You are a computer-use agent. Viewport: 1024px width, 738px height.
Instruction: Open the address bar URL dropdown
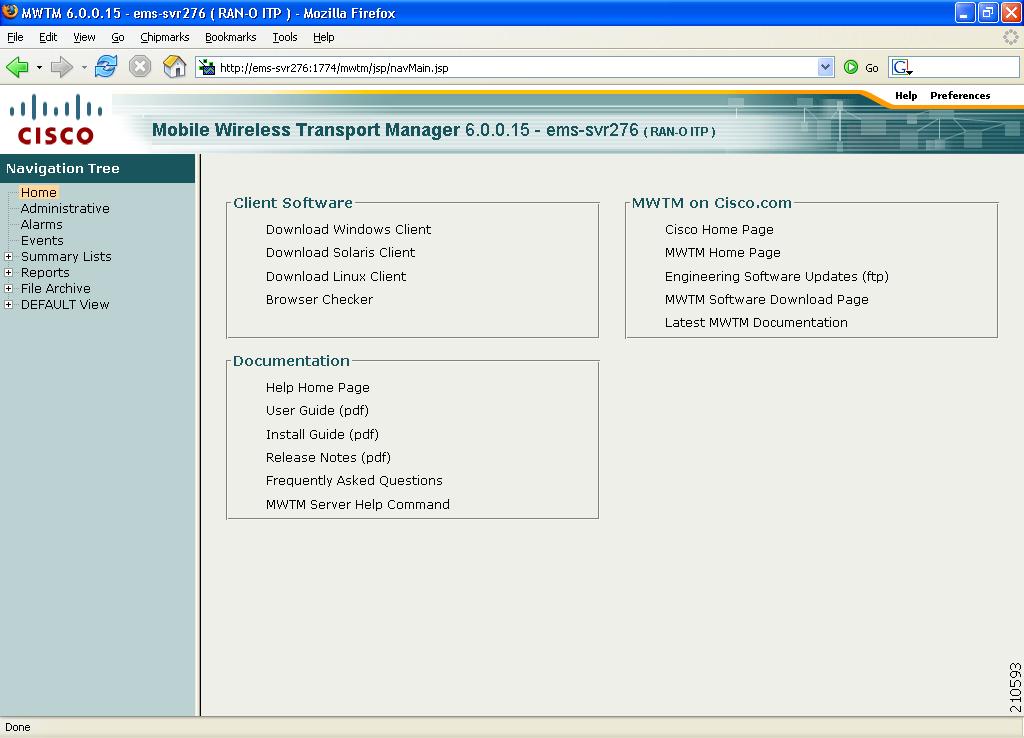[x=825, y=67]
